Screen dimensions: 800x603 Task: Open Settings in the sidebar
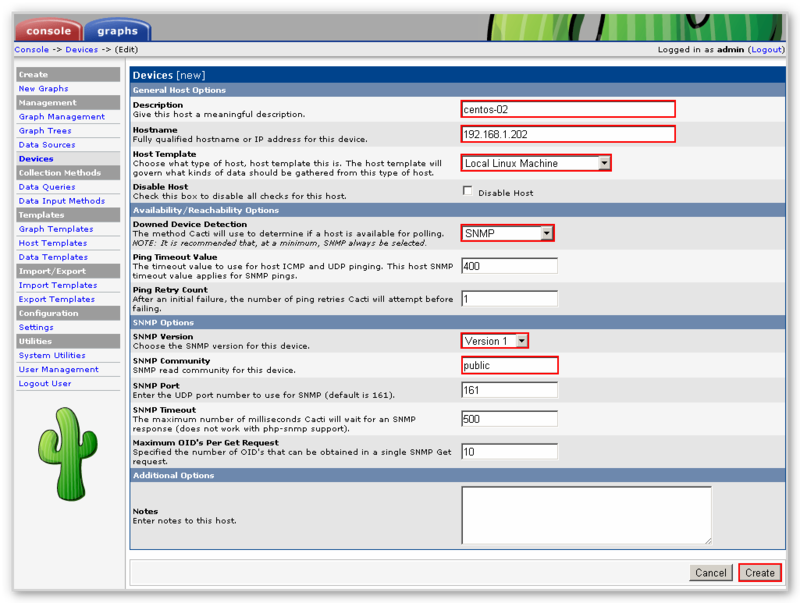36,327
